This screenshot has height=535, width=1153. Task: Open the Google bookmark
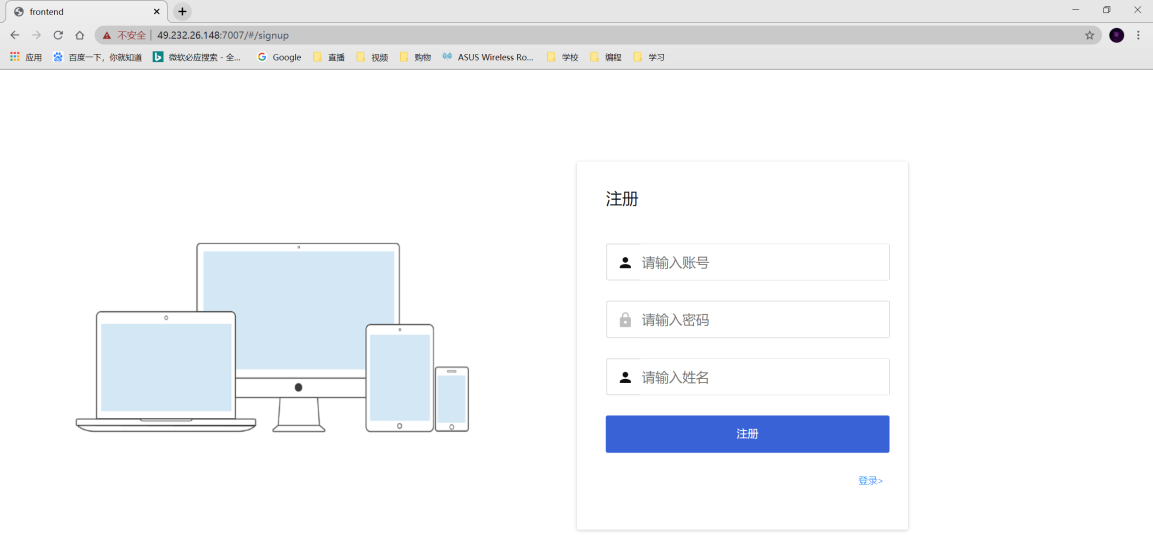[279, 57]
